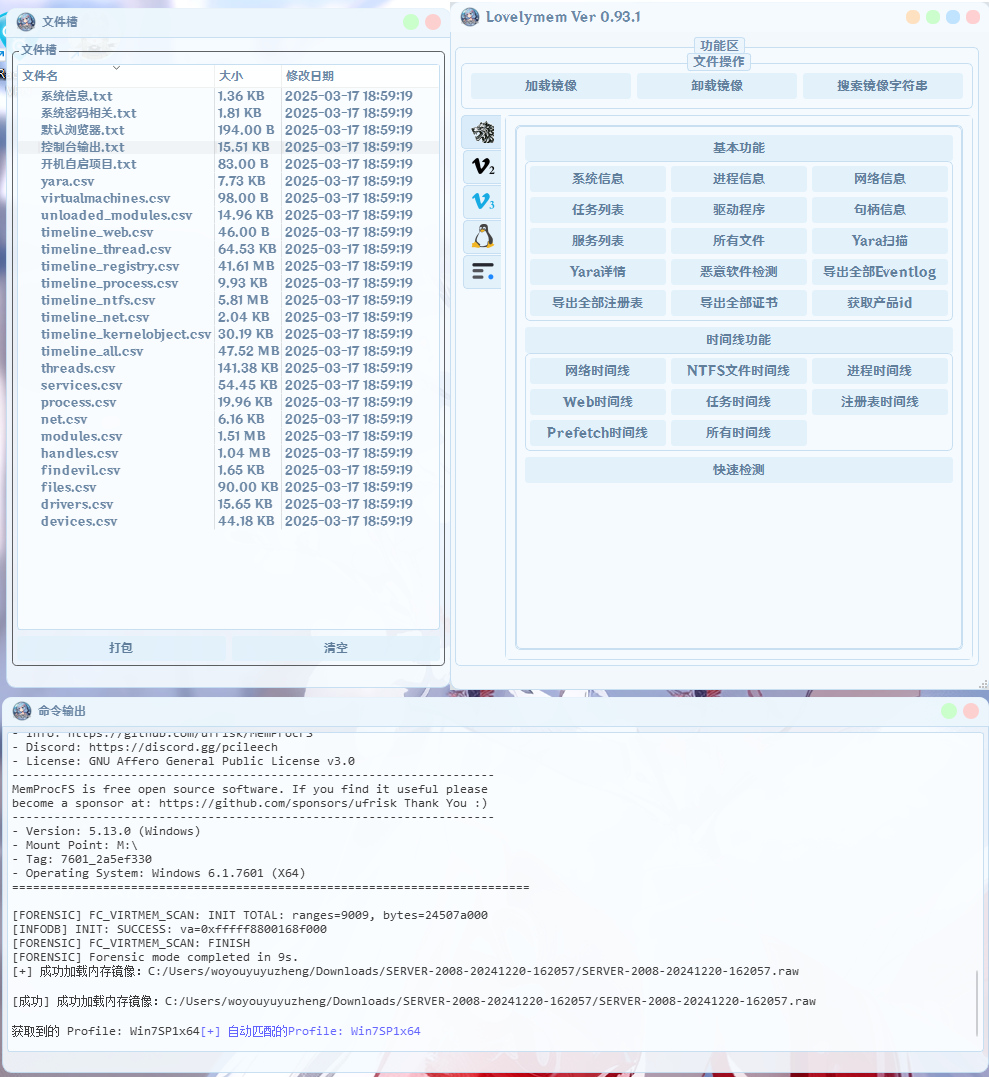Screen dimensions: 989x1077
Task: Switch to the Volatility 3 sidebar icon
Action: [482, 201]
